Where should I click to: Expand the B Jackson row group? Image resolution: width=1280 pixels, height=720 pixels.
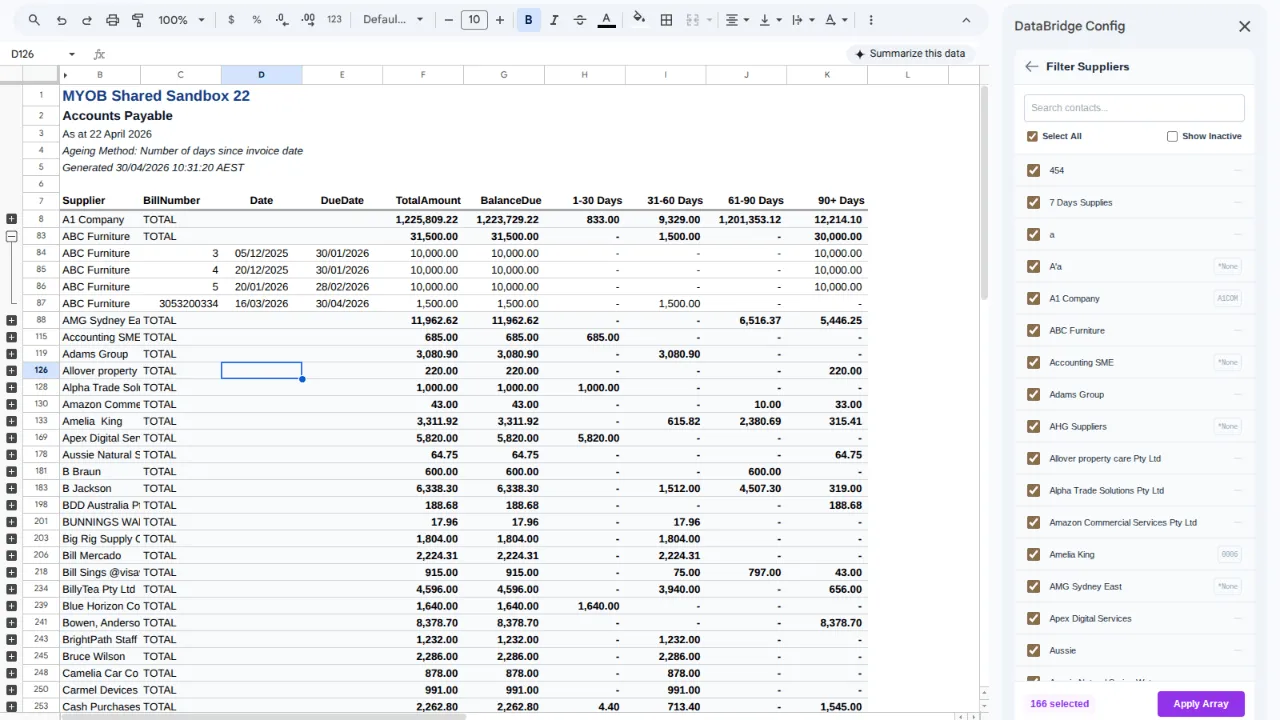point(11,488)
